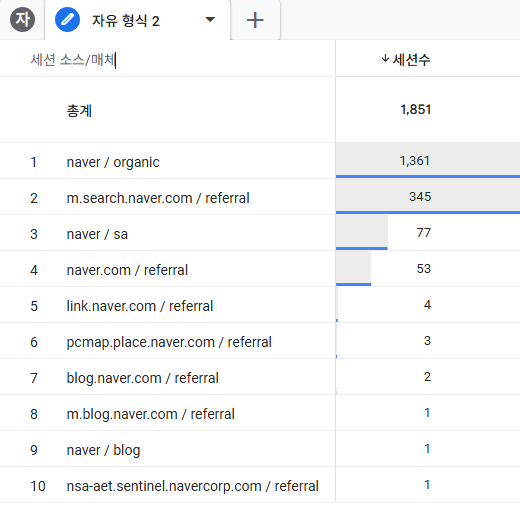520x509 pixels.
Task: Click the sessions value for naver / blog
Action: click(x=427, y=449)
